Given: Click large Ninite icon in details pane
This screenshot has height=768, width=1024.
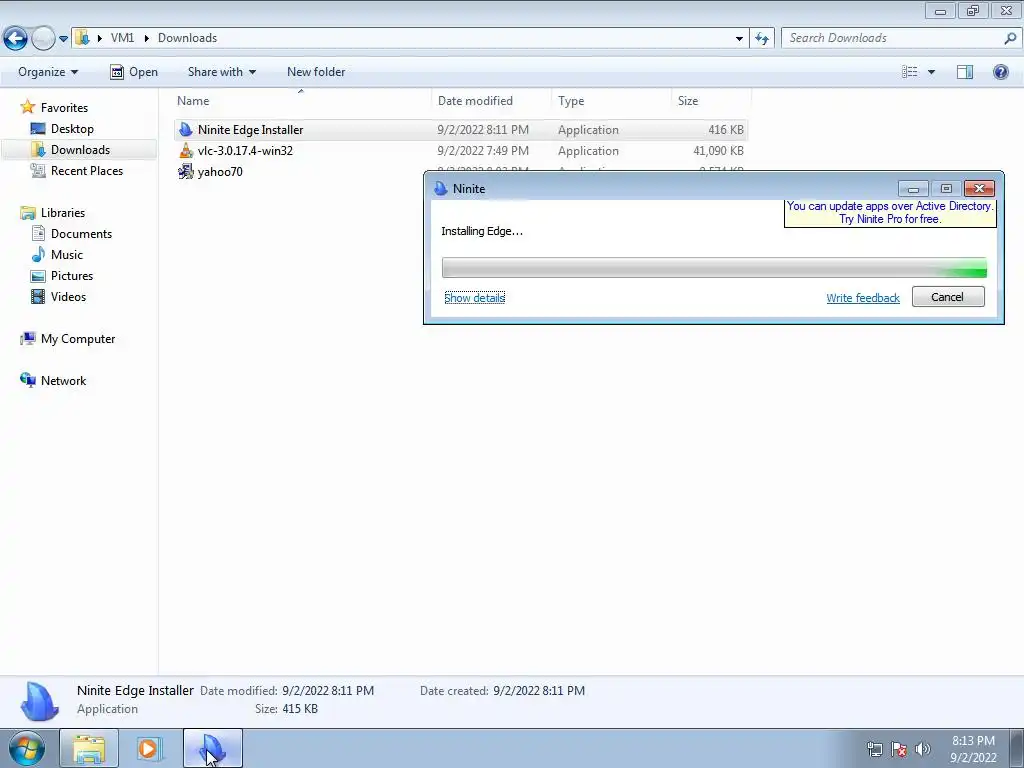Looking at the screenshot, I should (39, 701).
